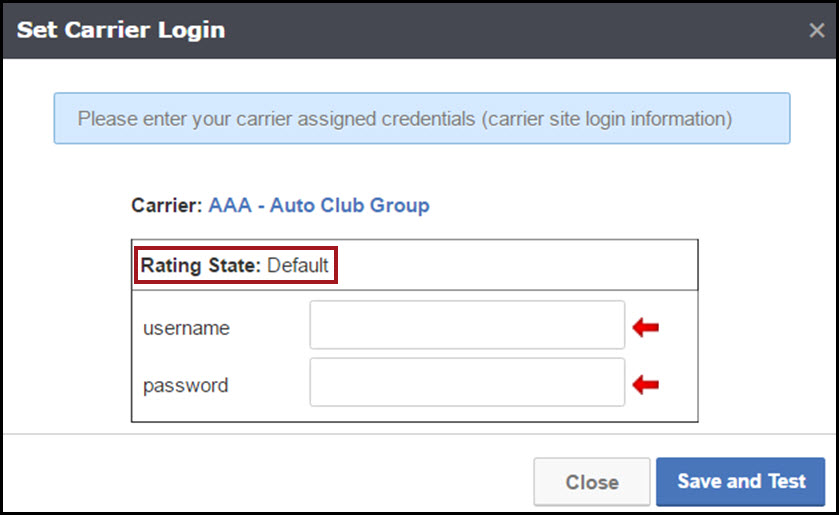Click the 'Carrier:' label
Viewport: 839px width, 515px height.
click(x=167, y=206)
